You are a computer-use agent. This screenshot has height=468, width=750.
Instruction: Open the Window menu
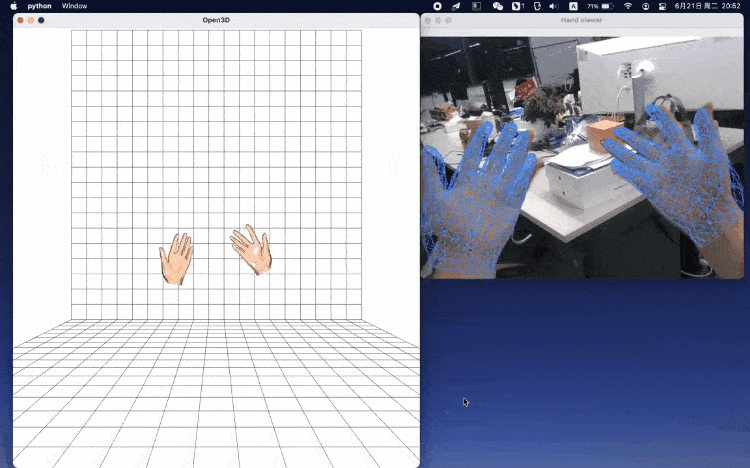tap(74, 6)
